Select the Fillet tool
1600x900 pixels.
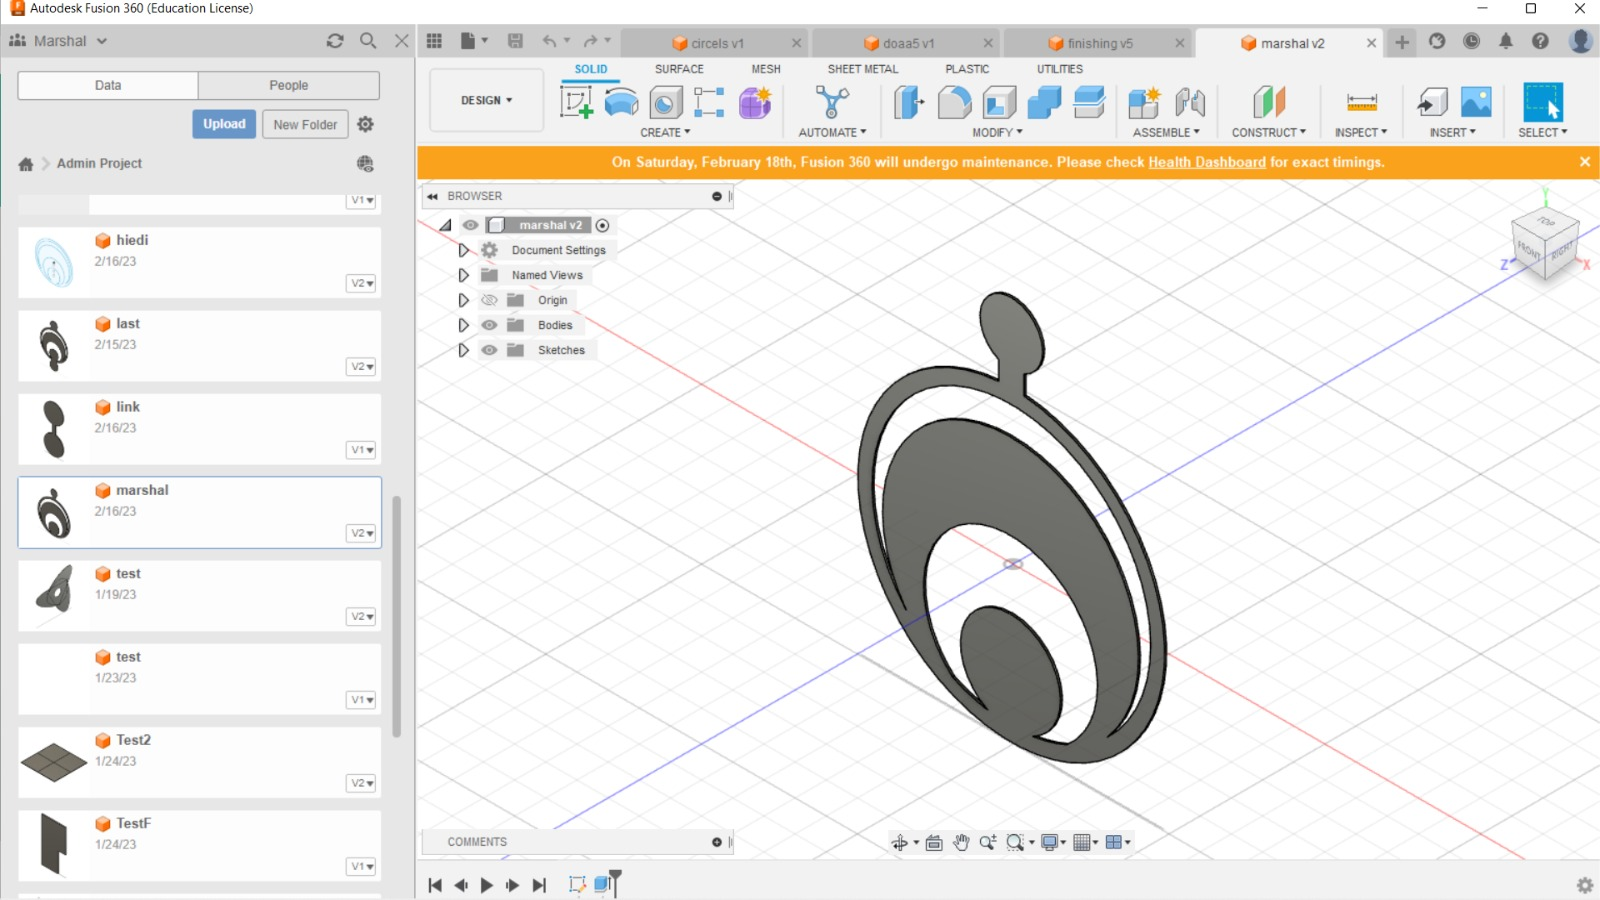click(x=954, y=102)
